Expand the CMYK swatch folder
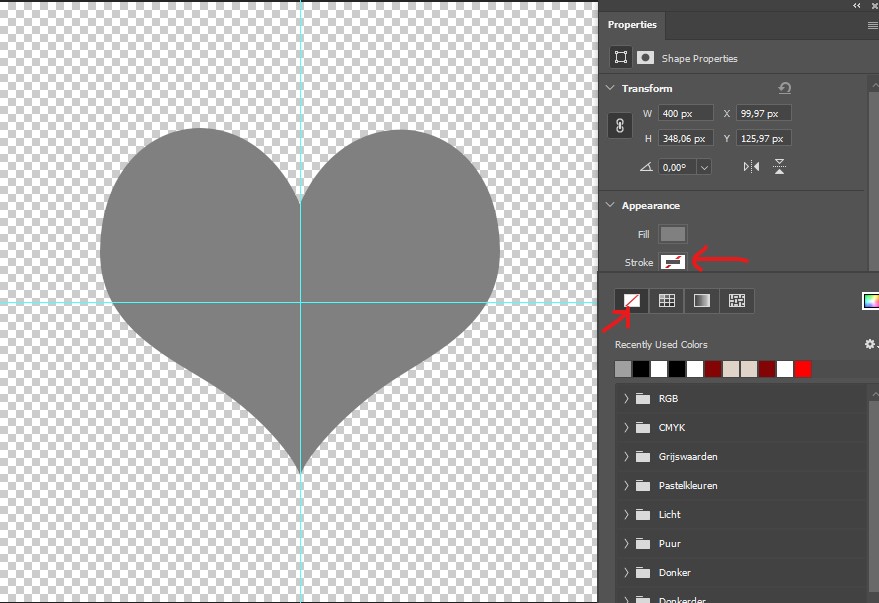879x603 pixels. pos(626,428)
